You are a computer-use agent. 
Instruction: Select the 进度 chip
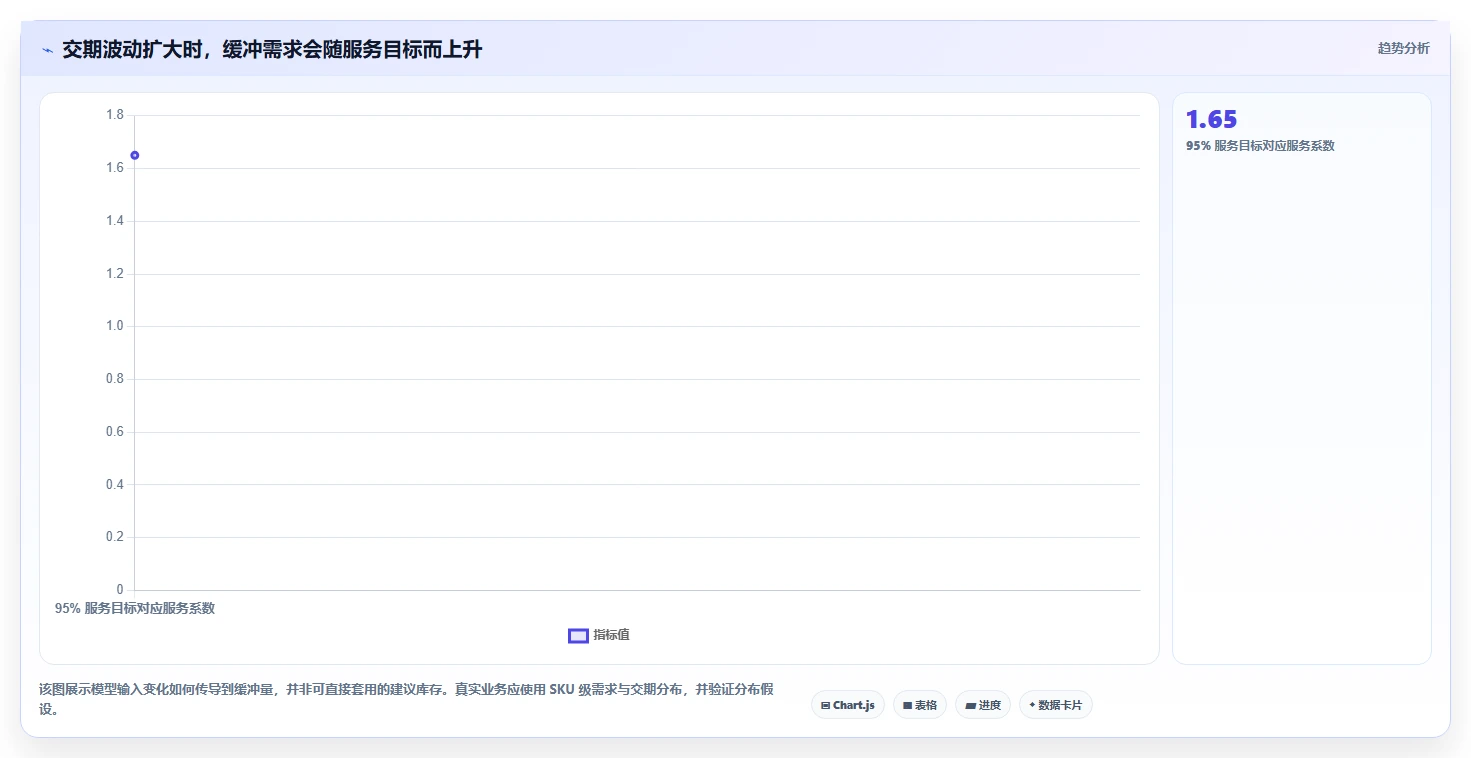[982, 705]
